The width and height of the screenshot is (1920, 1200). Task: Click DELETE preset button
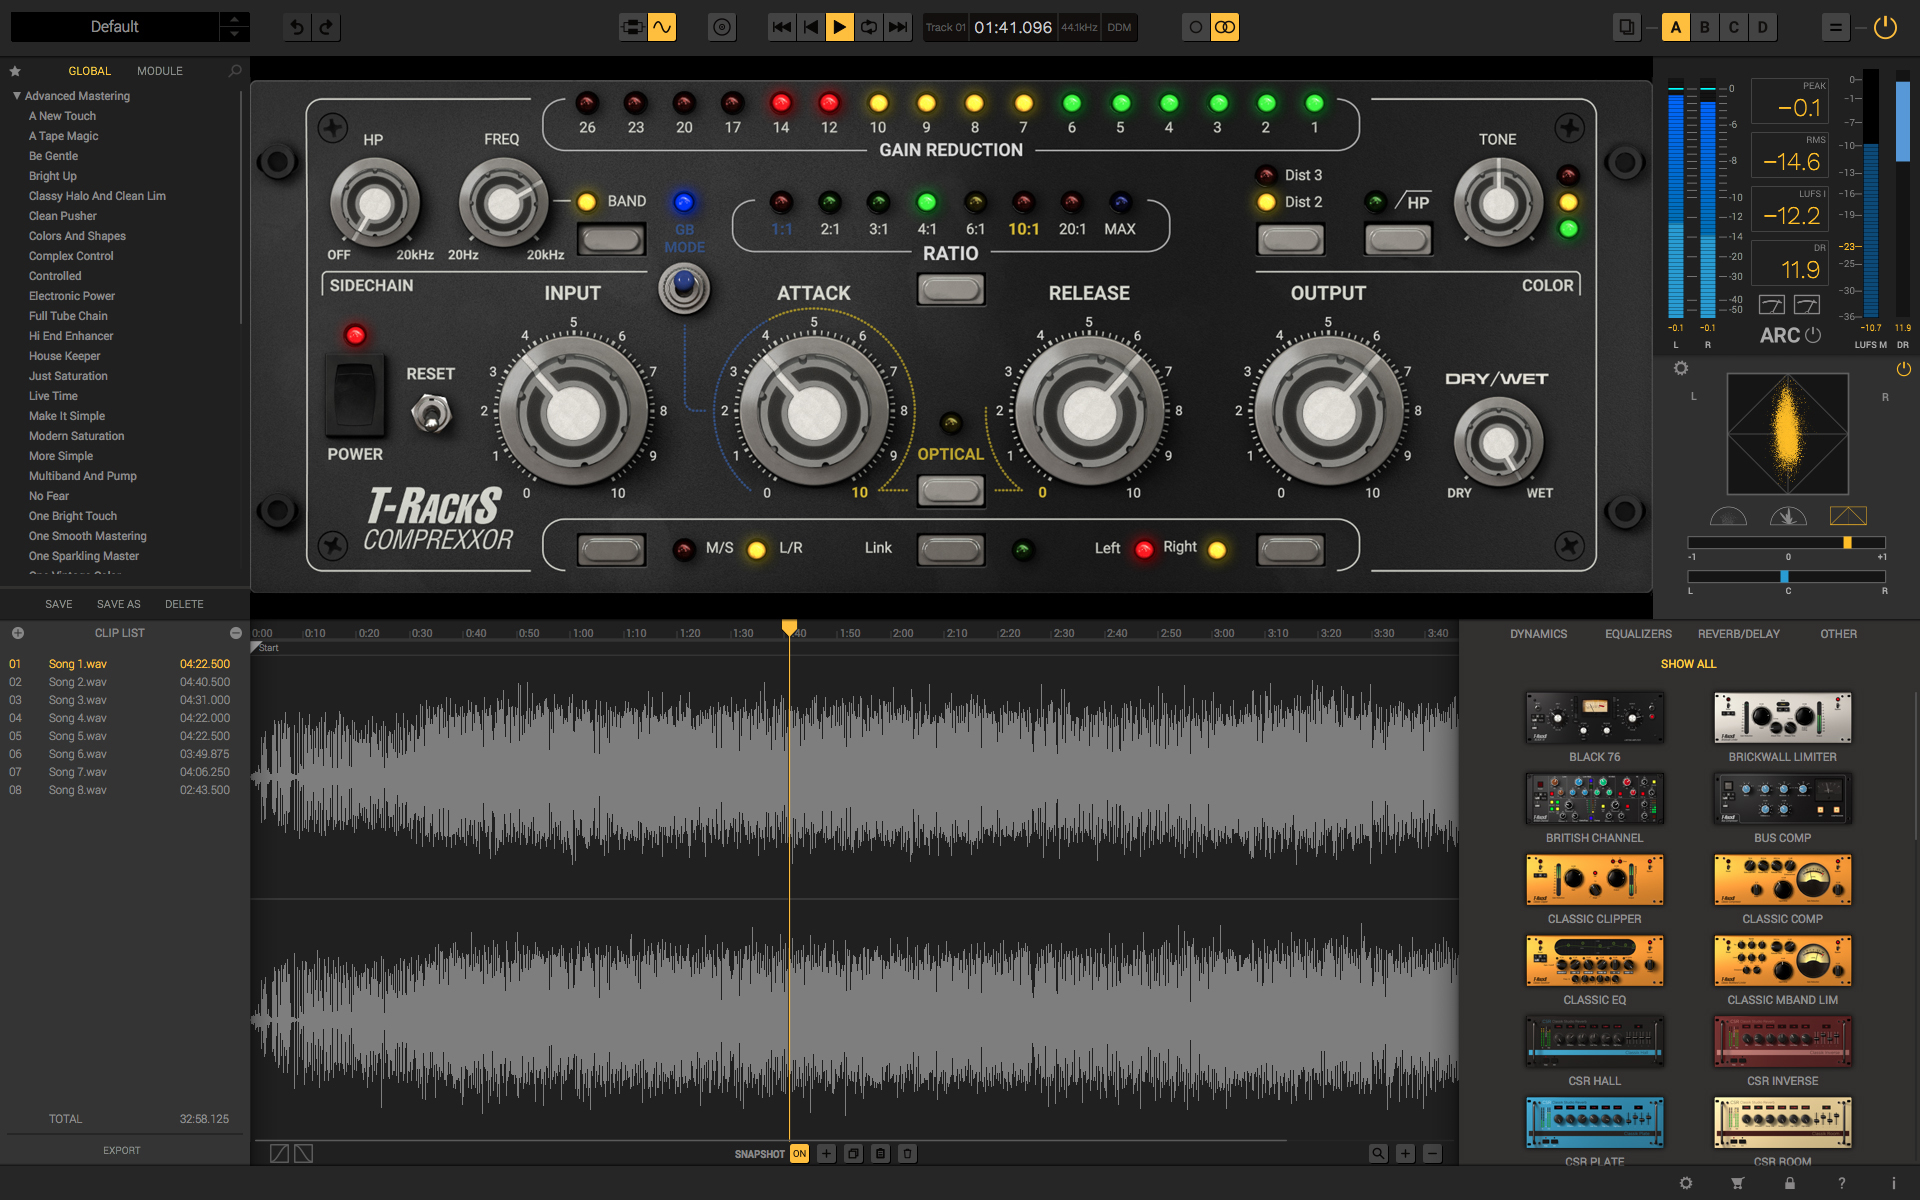[x=184, y=604]
